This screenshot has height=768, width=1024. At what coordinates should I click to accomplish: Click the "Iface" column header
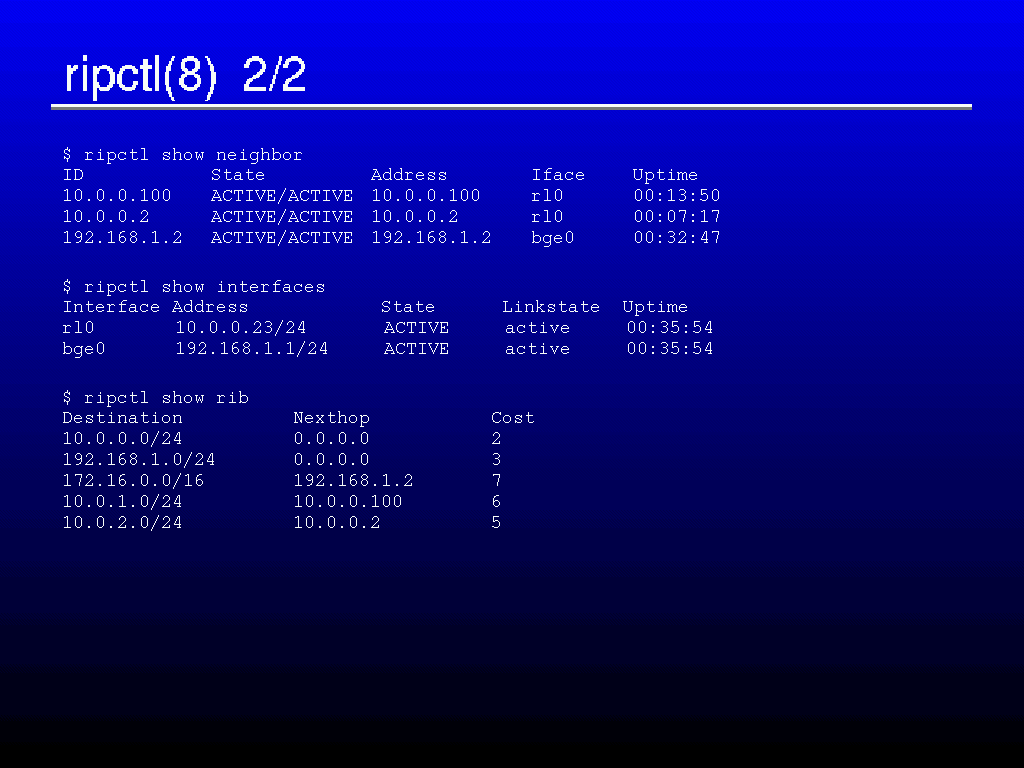coord(557,175)
